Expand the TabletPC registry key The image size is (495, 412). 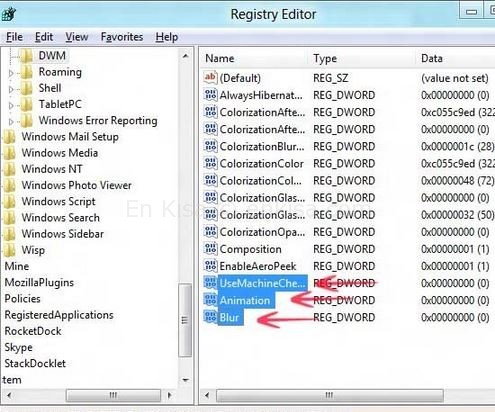click(11, 105)
